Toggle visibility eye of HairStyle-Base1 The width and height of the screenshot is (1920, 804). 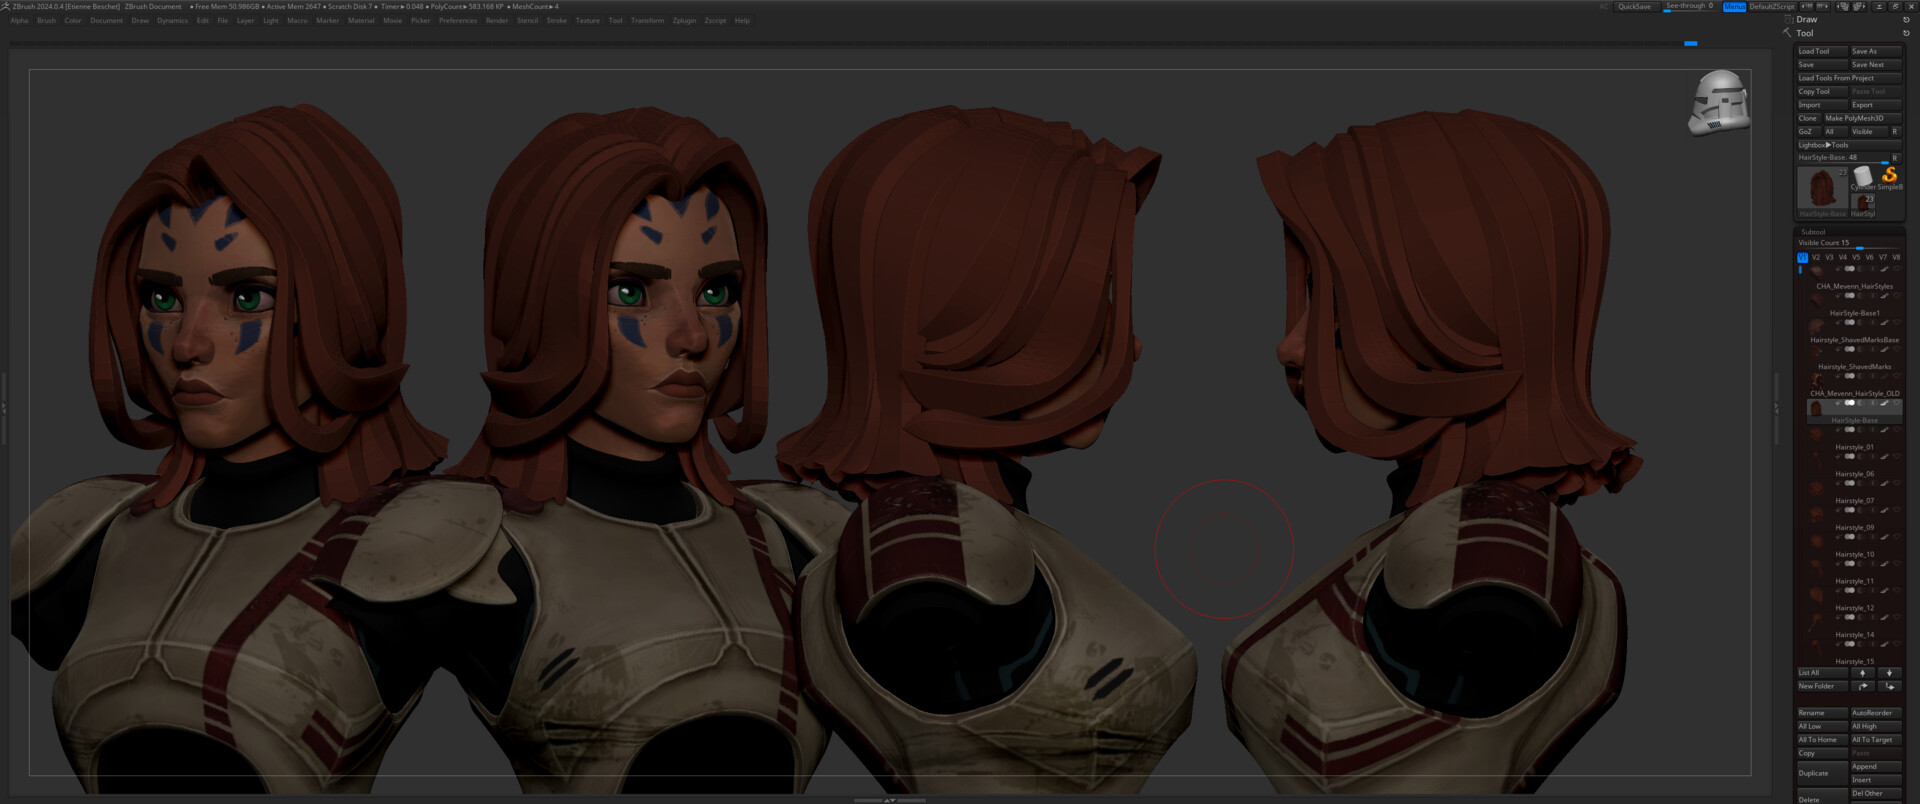pos(1896,295)
